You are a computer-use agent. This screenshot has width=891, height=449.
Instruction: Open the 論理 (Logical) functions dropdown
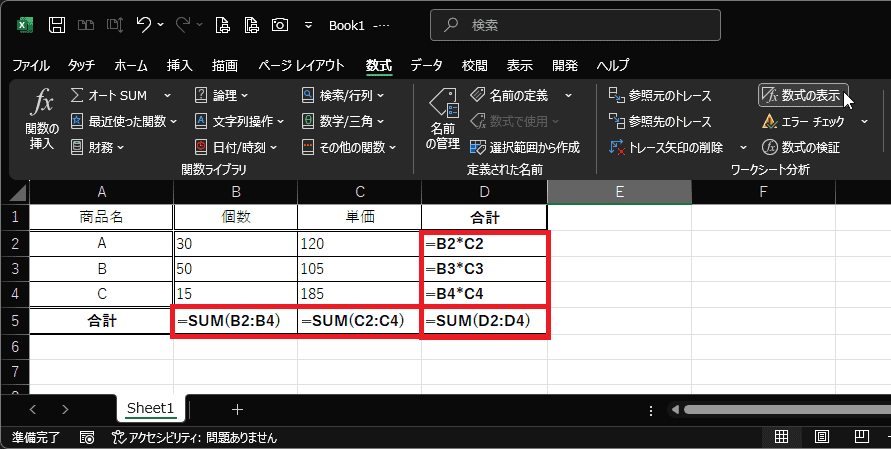[222, 95]
